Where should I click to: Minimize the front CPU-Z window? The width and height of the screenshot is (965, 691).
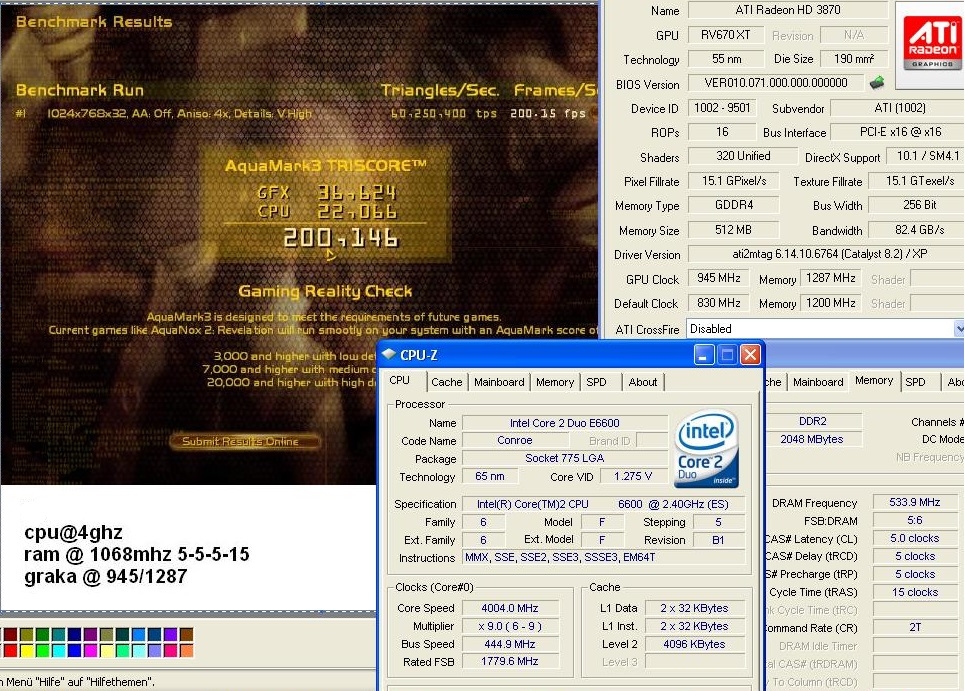point(703,354)
